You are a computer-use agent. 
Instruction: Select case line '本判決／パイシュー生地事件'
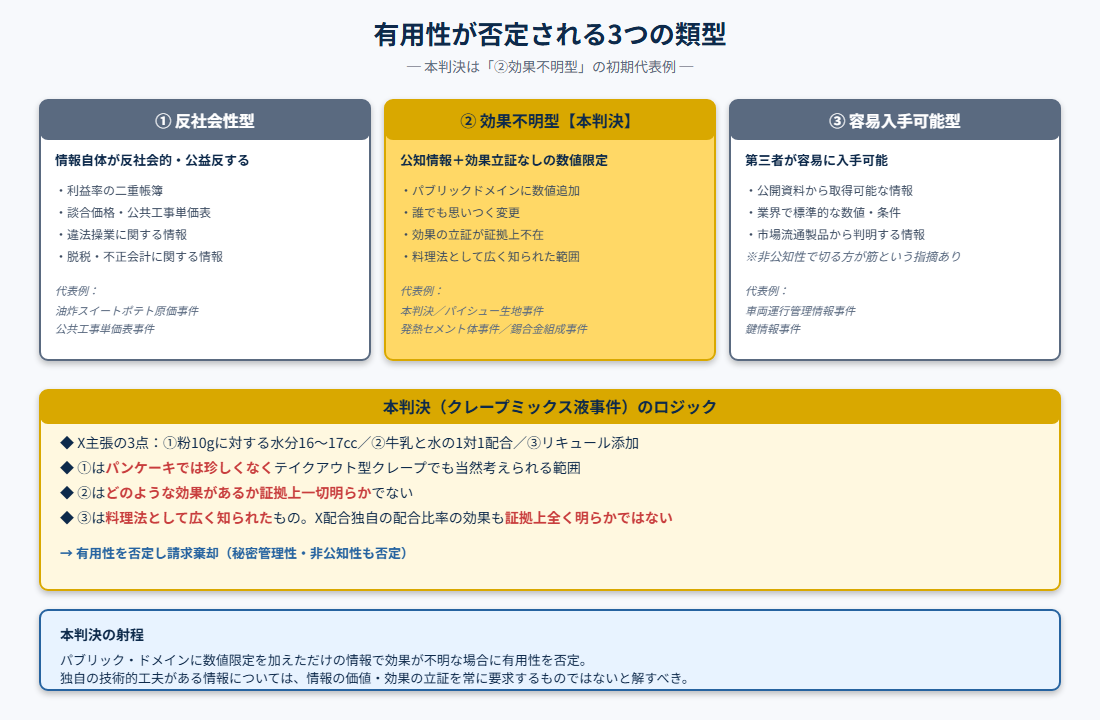coord(472,310)
